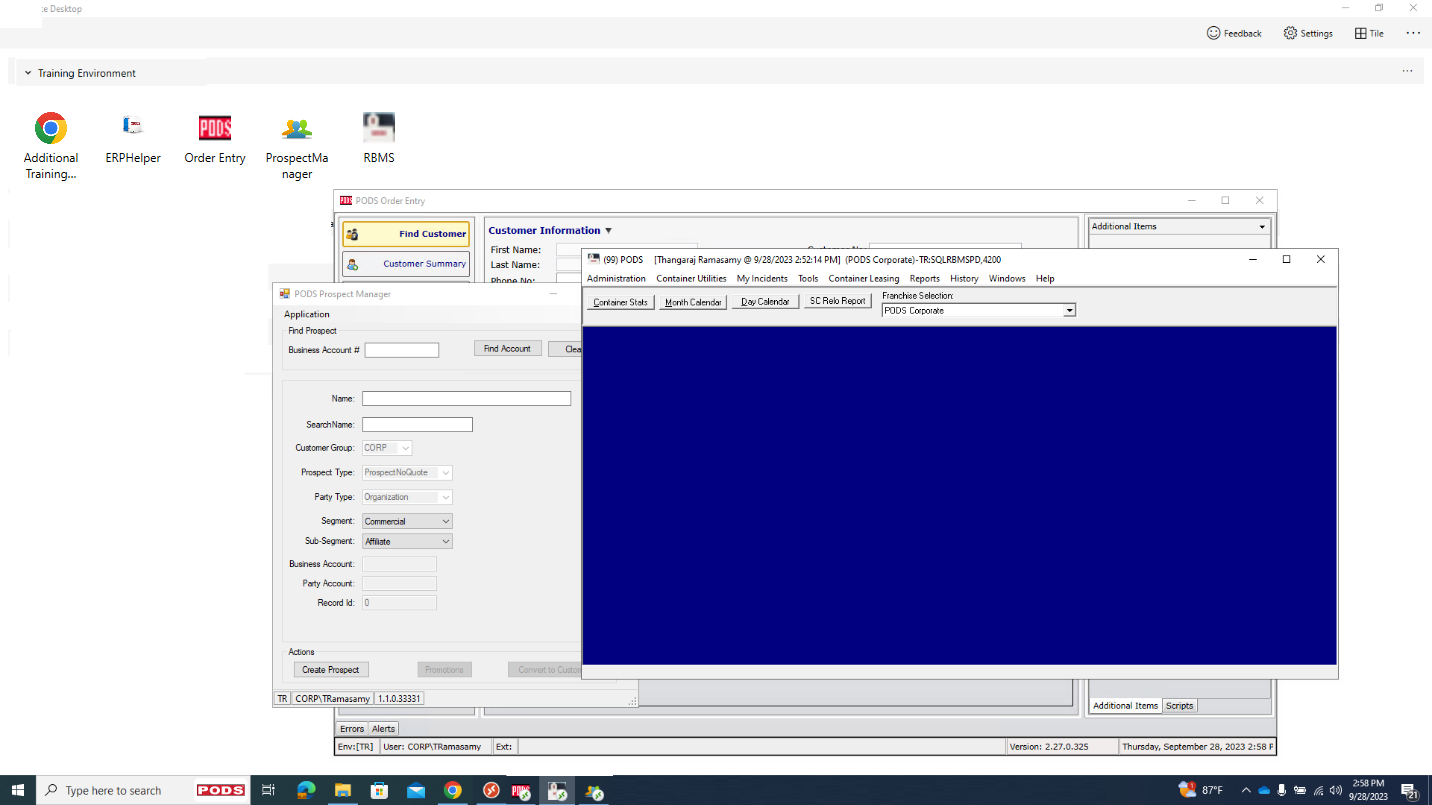Open Additional Items dropdown in Order Entry
This screenshot has height=805, width=1432.
(x=1262, y=227)
